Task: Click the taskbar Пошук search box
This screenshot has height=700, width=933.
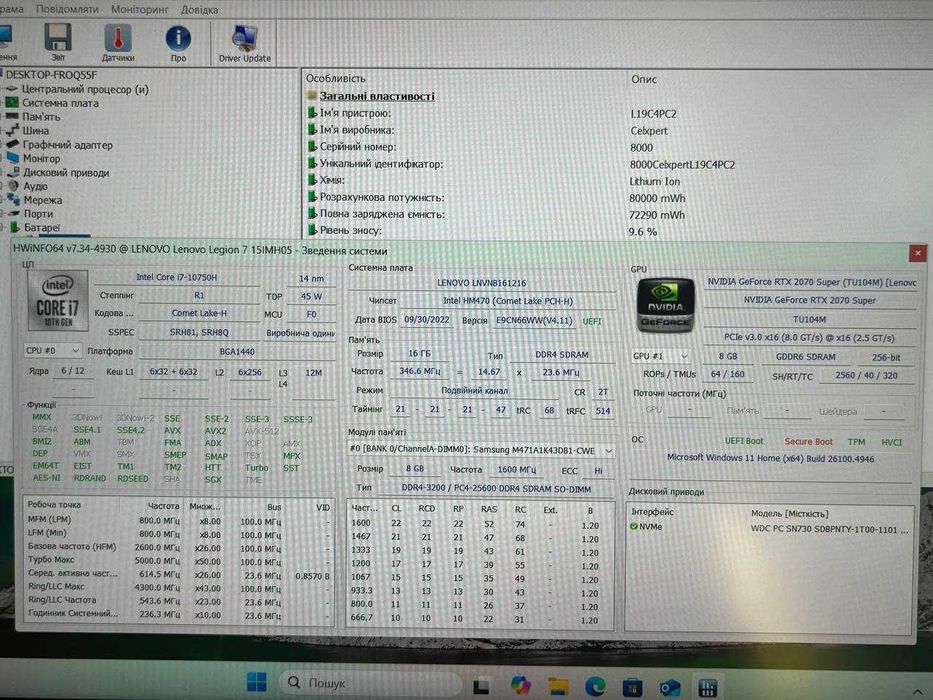Action: pos(370,683)
